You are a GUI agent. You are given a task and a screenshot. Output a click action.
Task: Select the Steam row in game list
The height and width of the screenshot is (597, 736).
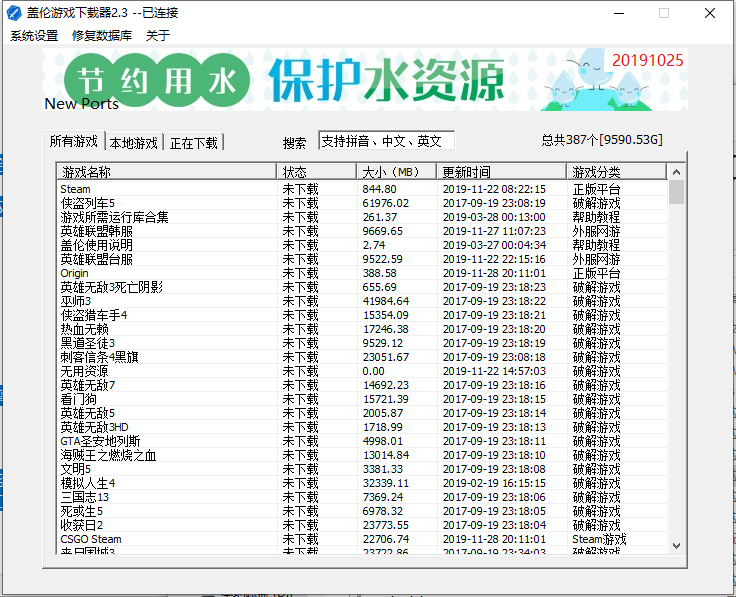[x=361, y=189]
